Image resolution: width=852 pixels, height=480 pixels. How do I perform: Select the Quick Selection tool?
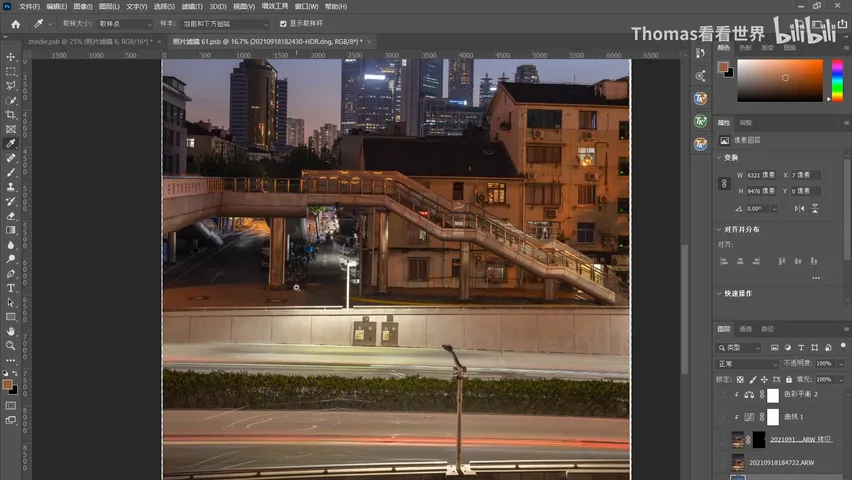[x=11, y=101]
